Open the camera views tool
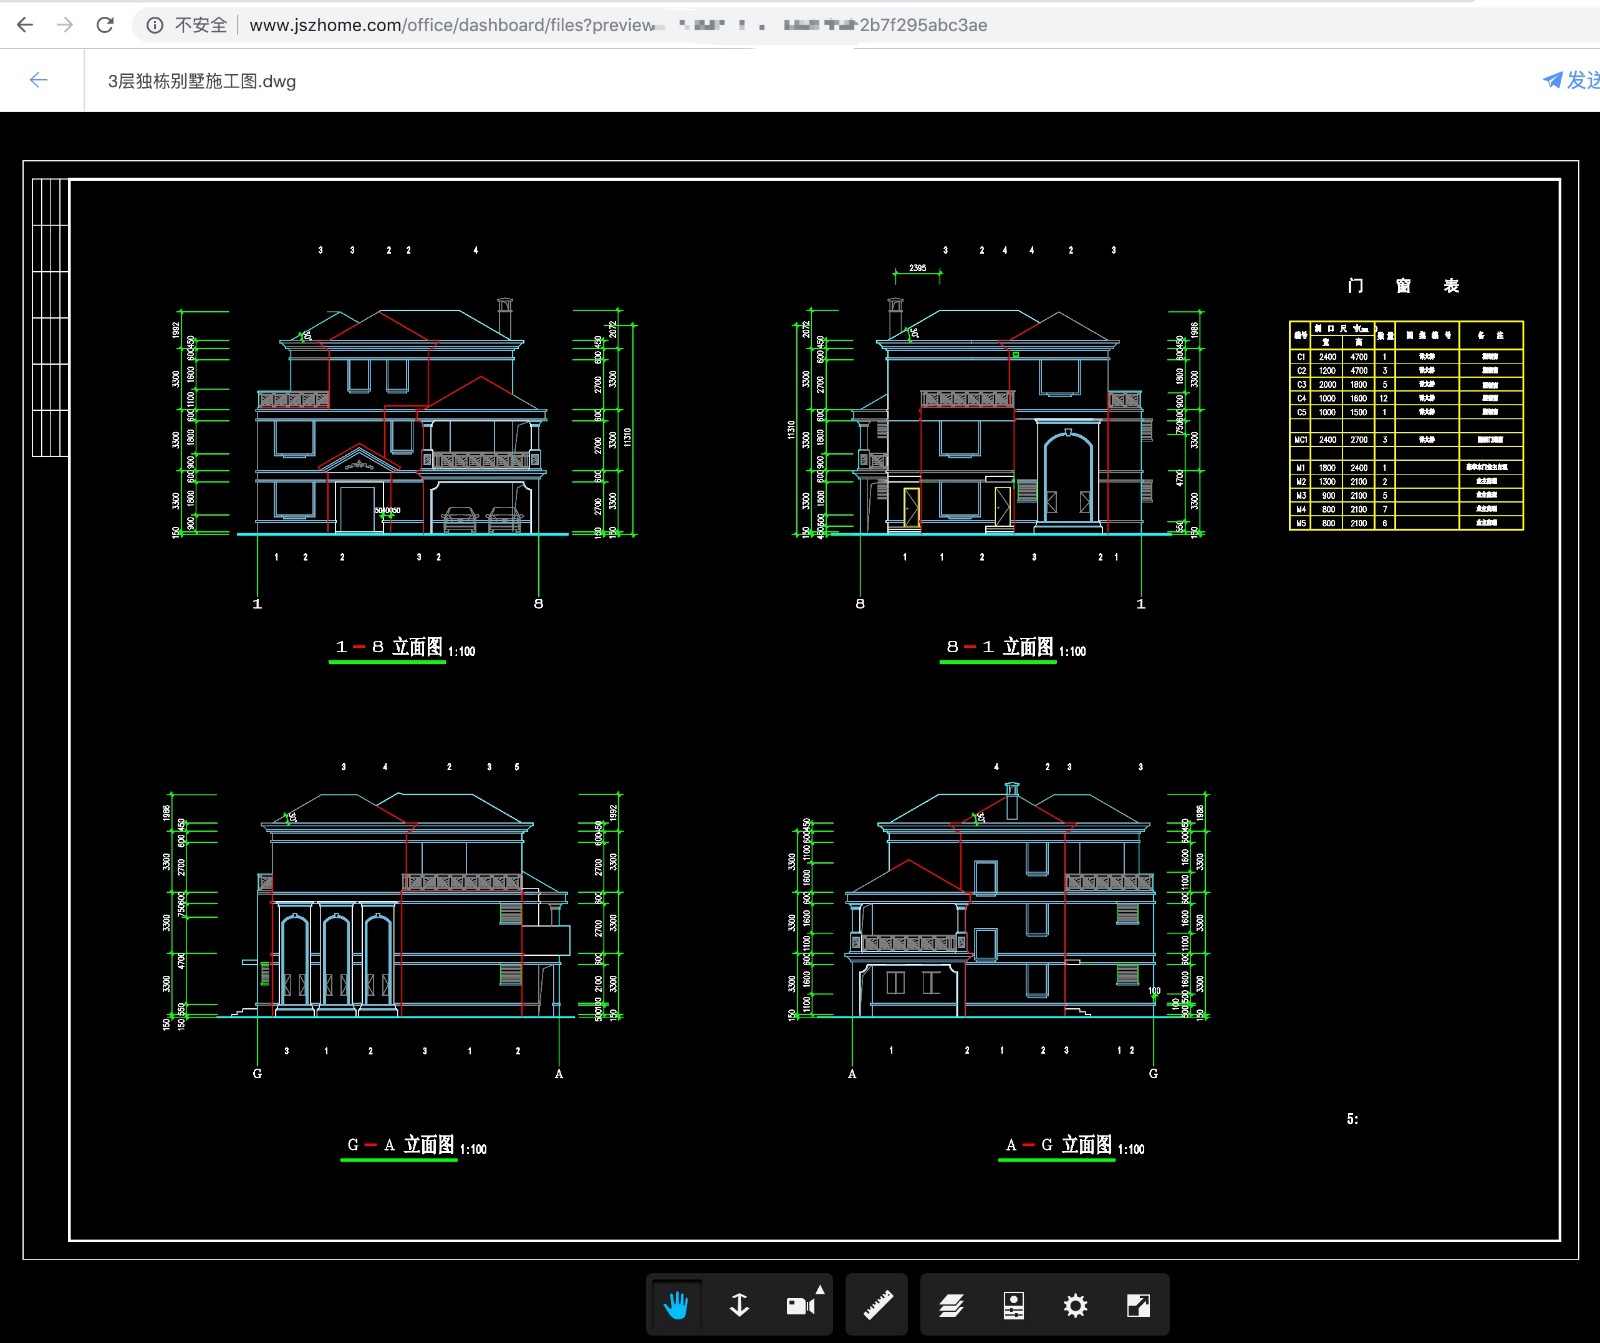 [x=803, y=1305]
